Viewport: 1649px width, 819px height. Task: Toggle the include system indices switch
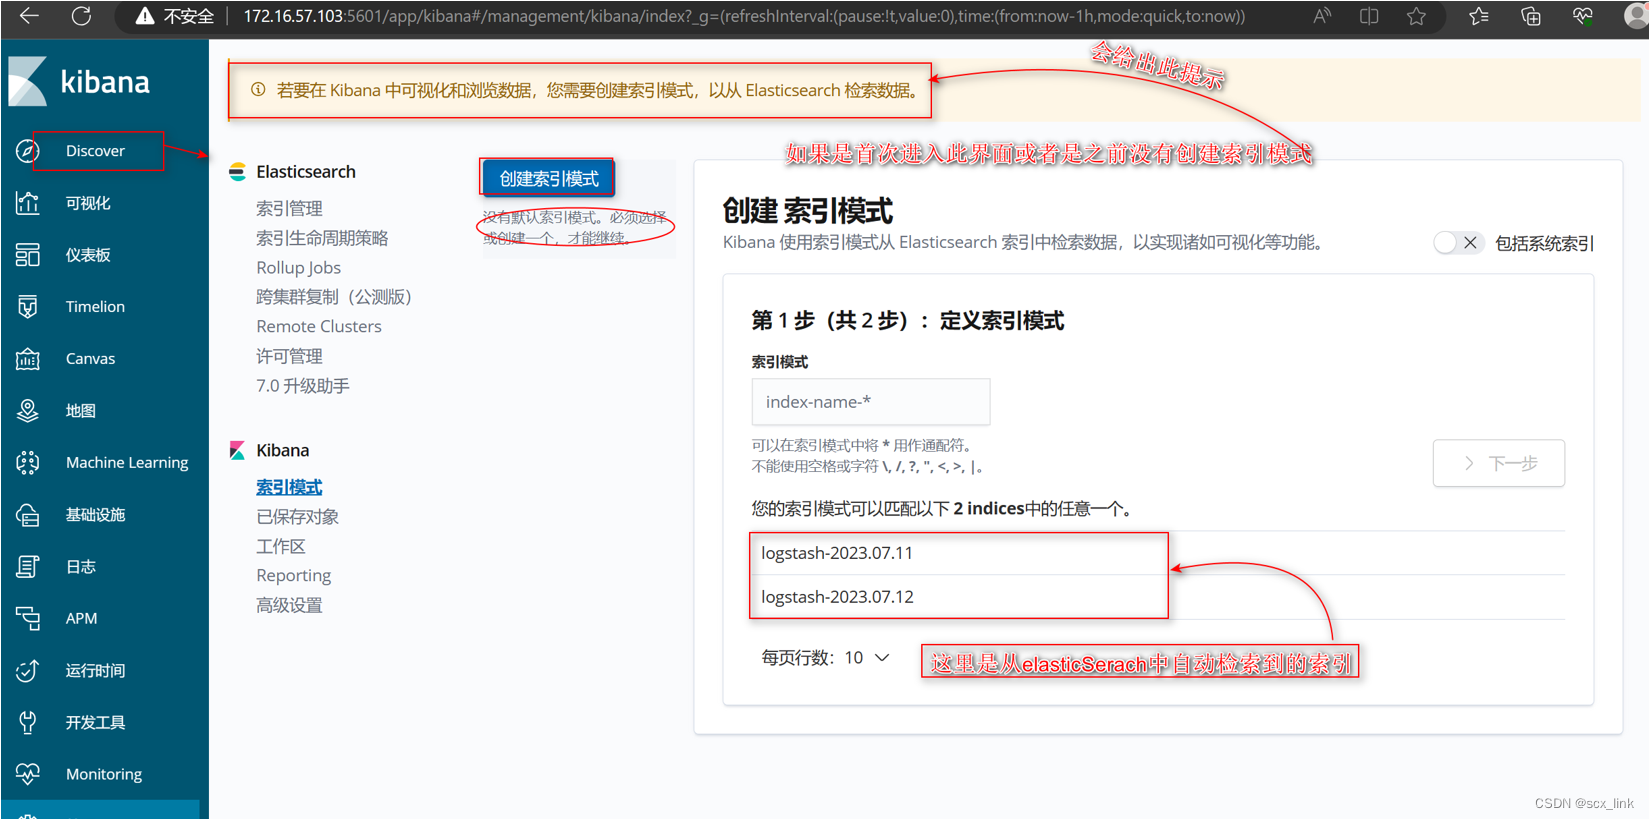(x=1458, y=243)
